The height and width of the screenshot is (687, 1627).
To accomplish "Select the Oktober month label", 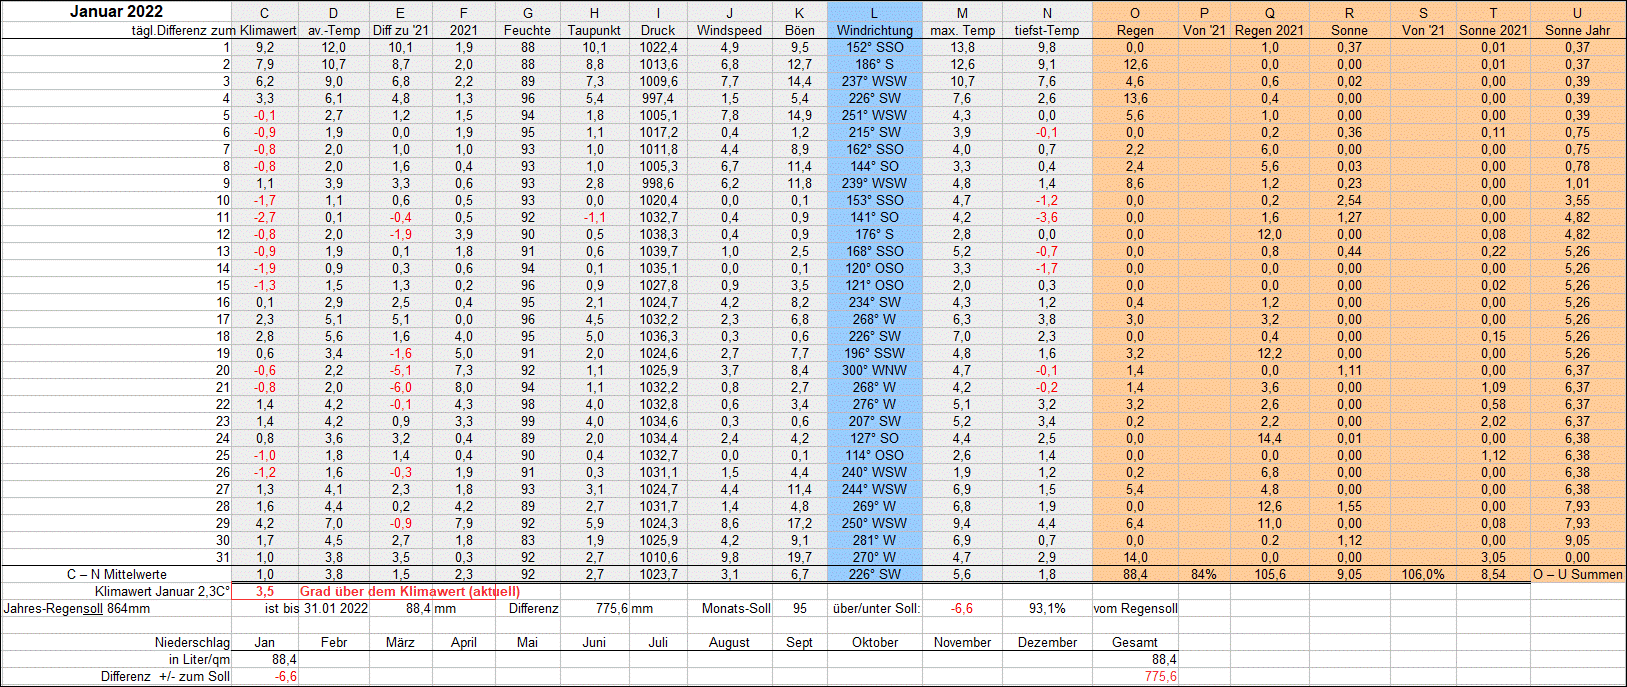I will 874,642.
